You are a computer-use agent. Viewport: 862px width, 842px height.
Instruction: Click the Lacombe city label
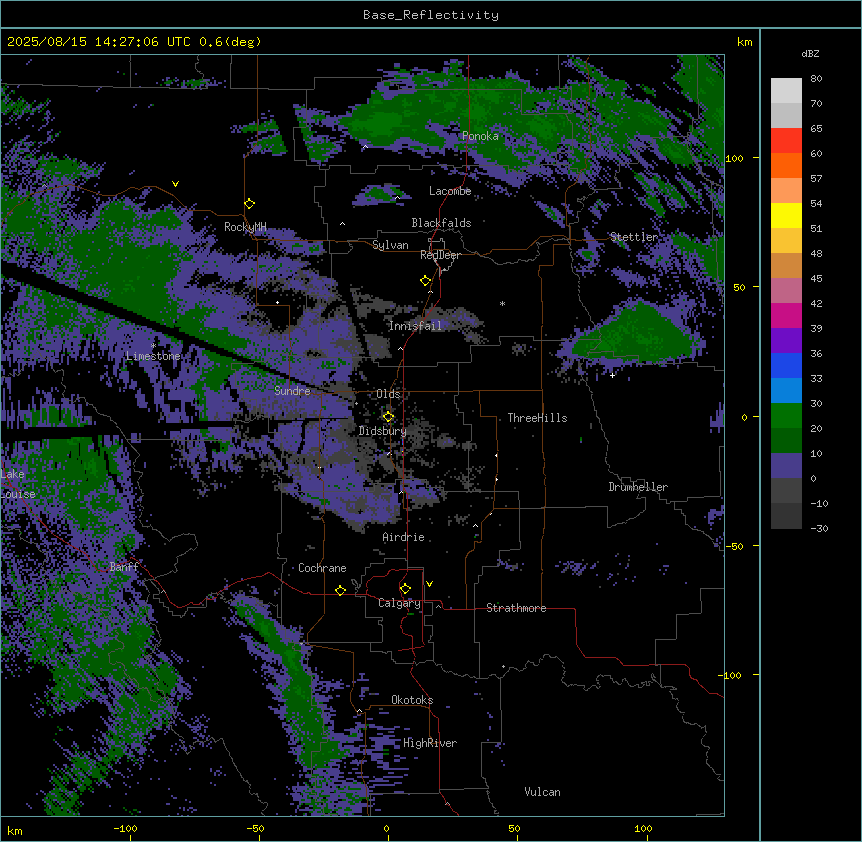[x=450, y=191]
